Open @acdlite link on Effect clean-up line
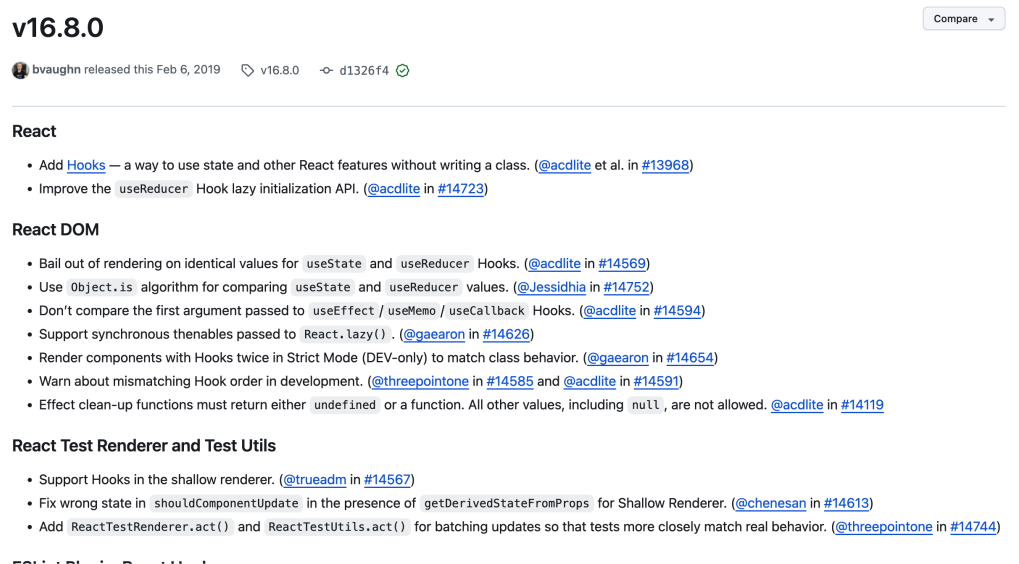 tap(797, 404)
